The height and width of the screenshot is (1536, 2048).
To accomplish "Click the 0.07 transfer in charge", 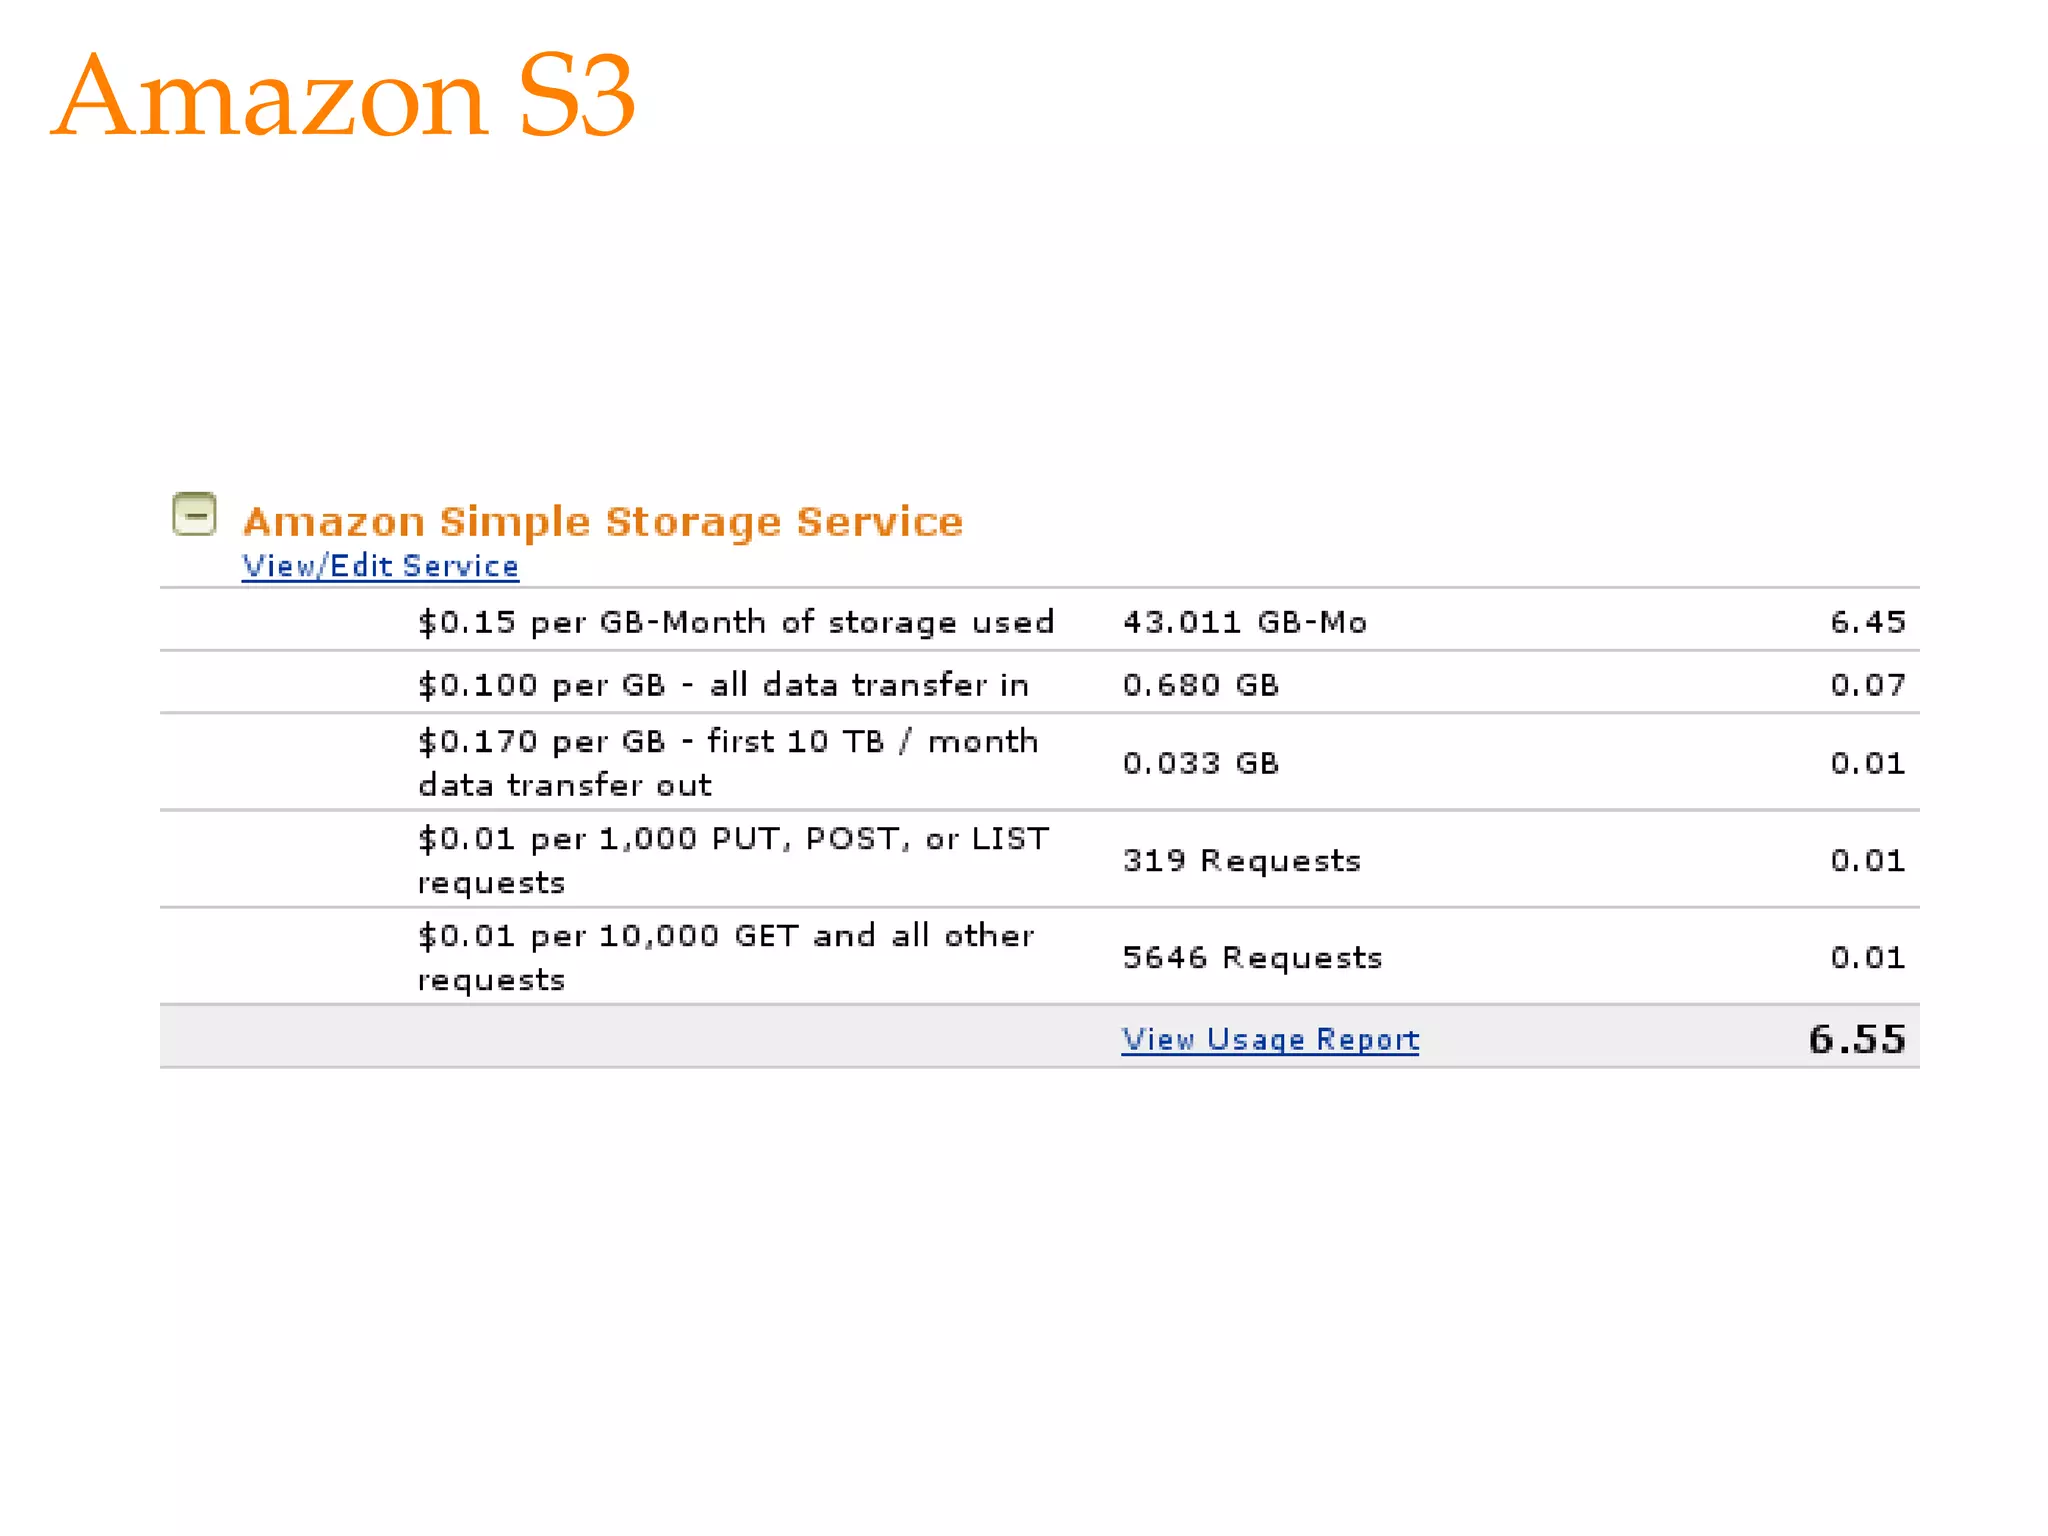I will (x=1867, y=685).
